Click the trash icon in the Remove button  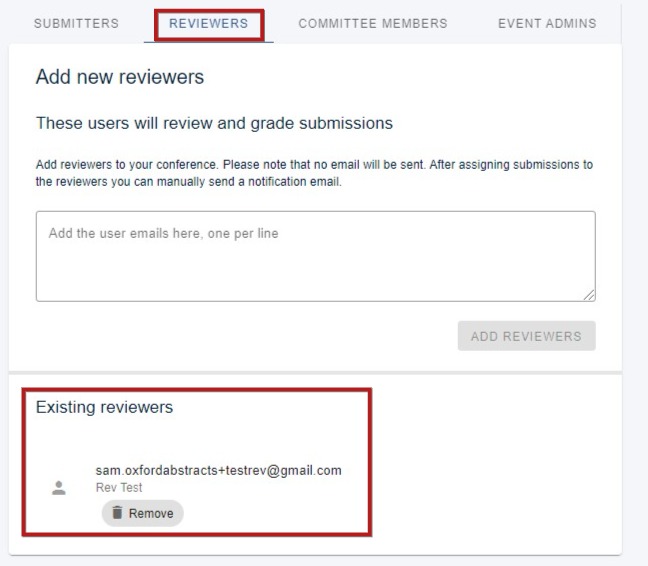[x=117, y=513]
